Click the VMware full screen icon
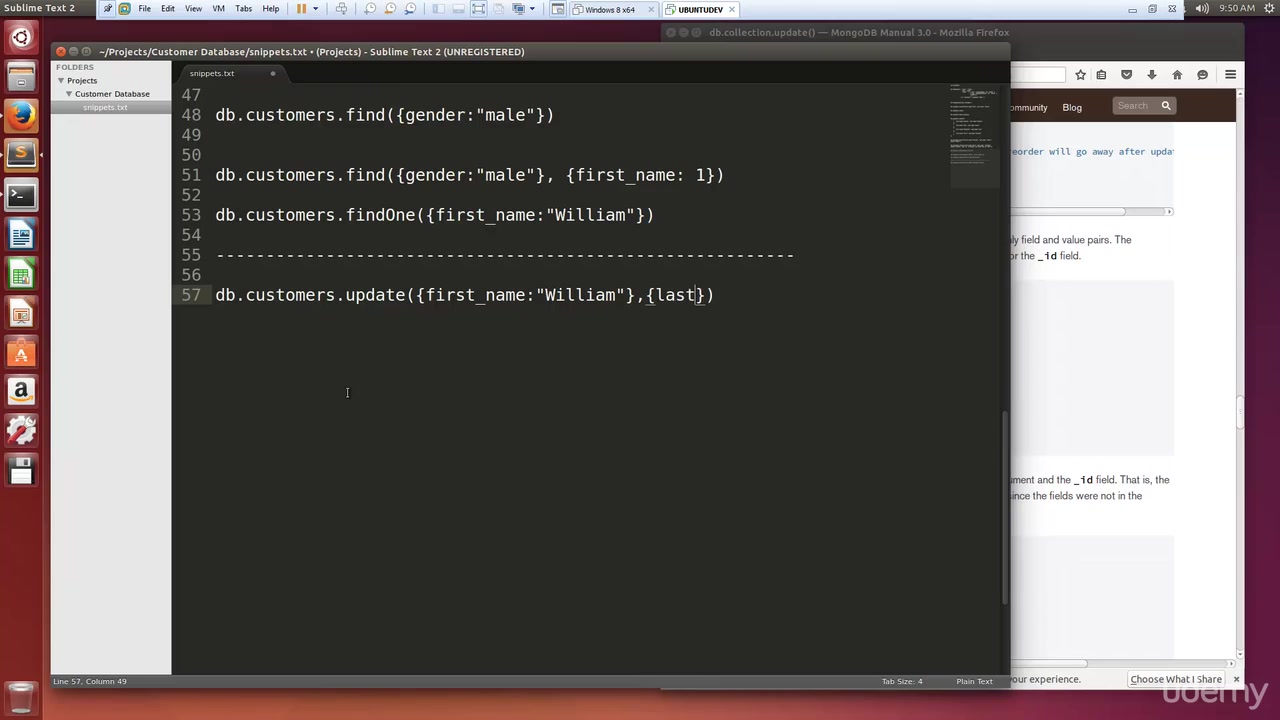1280x720 pixels. (x=478, y=9)
